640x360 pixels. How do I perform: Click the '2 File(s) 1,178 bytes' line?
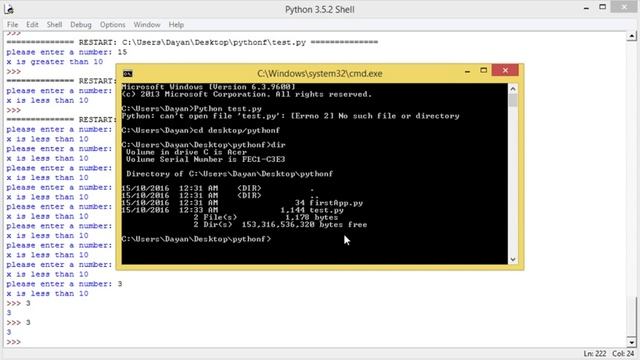[x=266, y=218]
